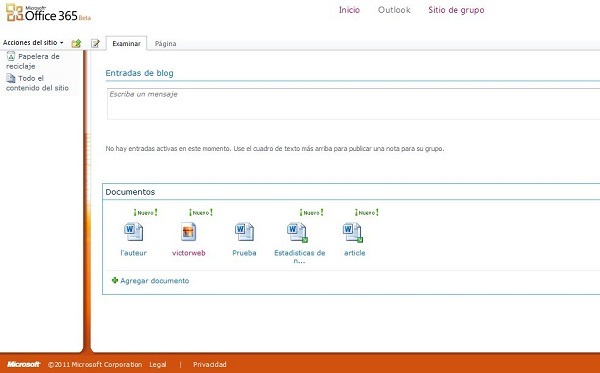Click the 'No hay entradas activas' message
The height and width of the screenshot is (373, 600).
(x=275, y=148)
